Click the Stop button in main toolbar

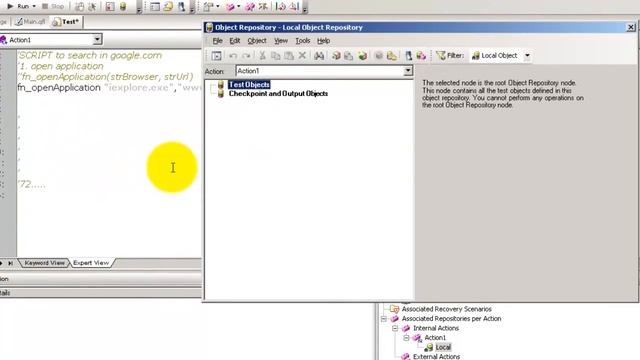coord(53,6)
